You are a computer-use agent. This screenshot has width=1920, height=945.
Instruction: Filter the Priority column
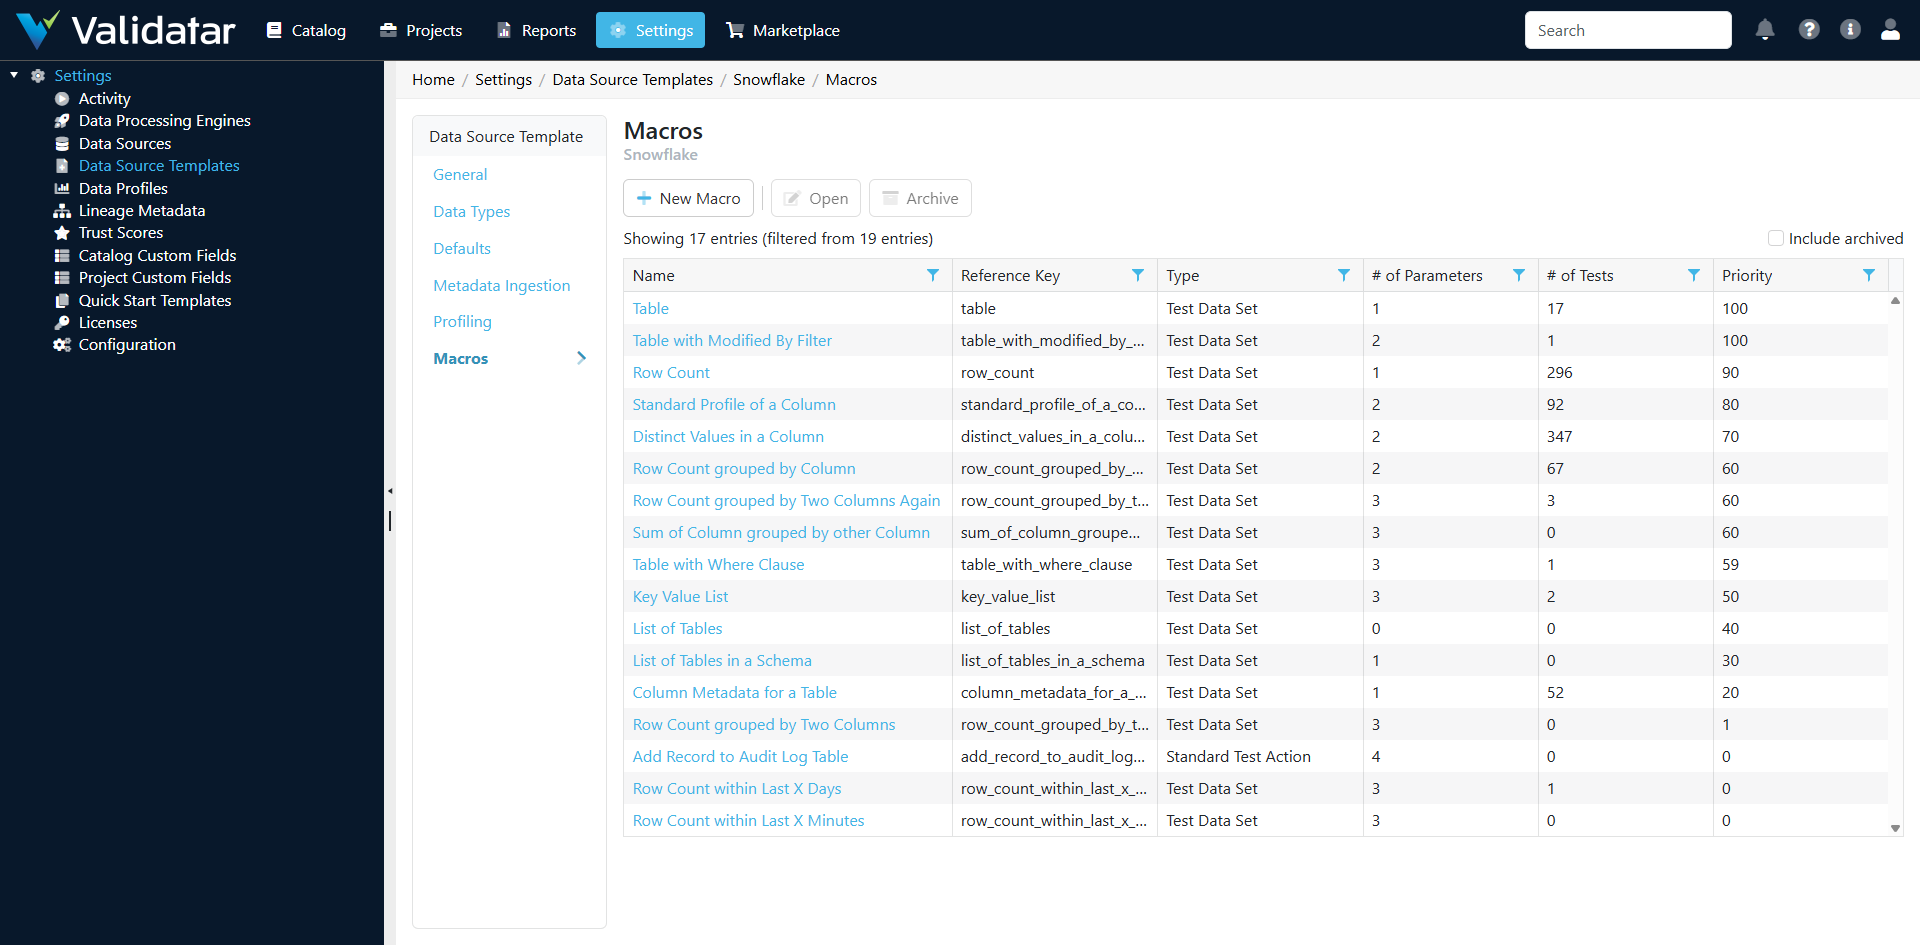(1870, 274)
